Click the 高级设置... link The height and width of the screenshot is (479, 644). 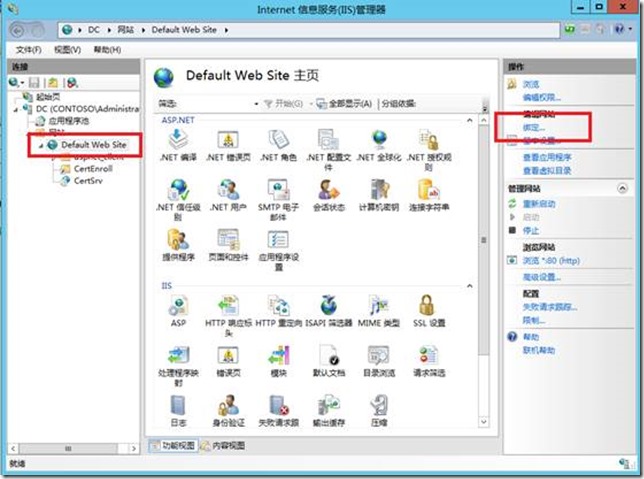[x=541, y=277]
